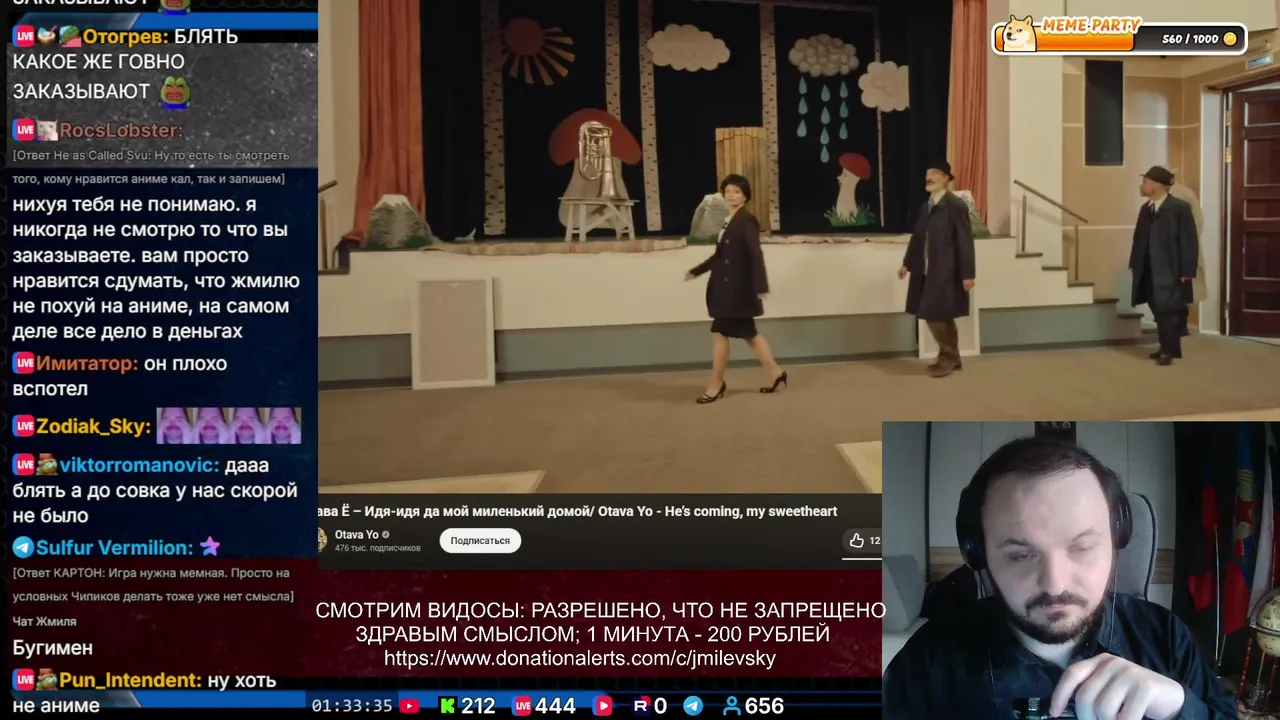The image size is (1280, 720).
Task: Click the LIVE badge before RocsLobster
Action: point(24,130)
